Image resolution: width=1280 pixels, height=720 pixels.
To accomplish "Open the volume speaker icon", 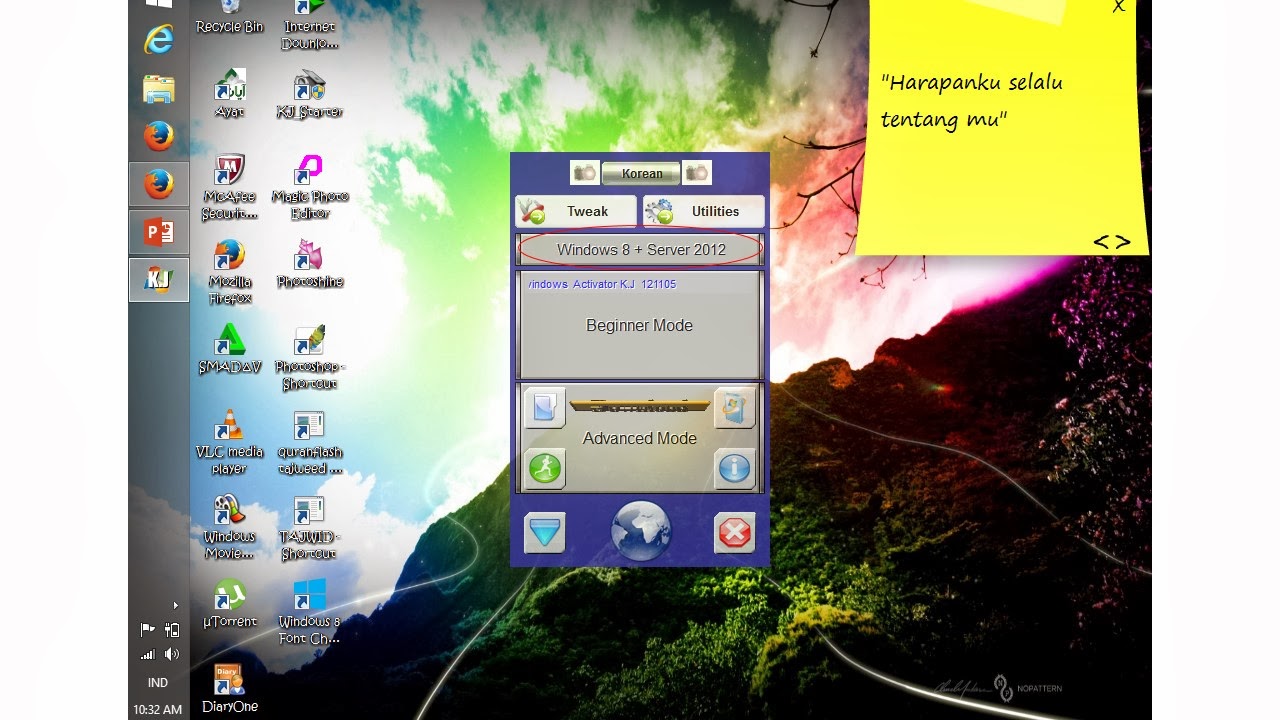I will coord(172,654).
